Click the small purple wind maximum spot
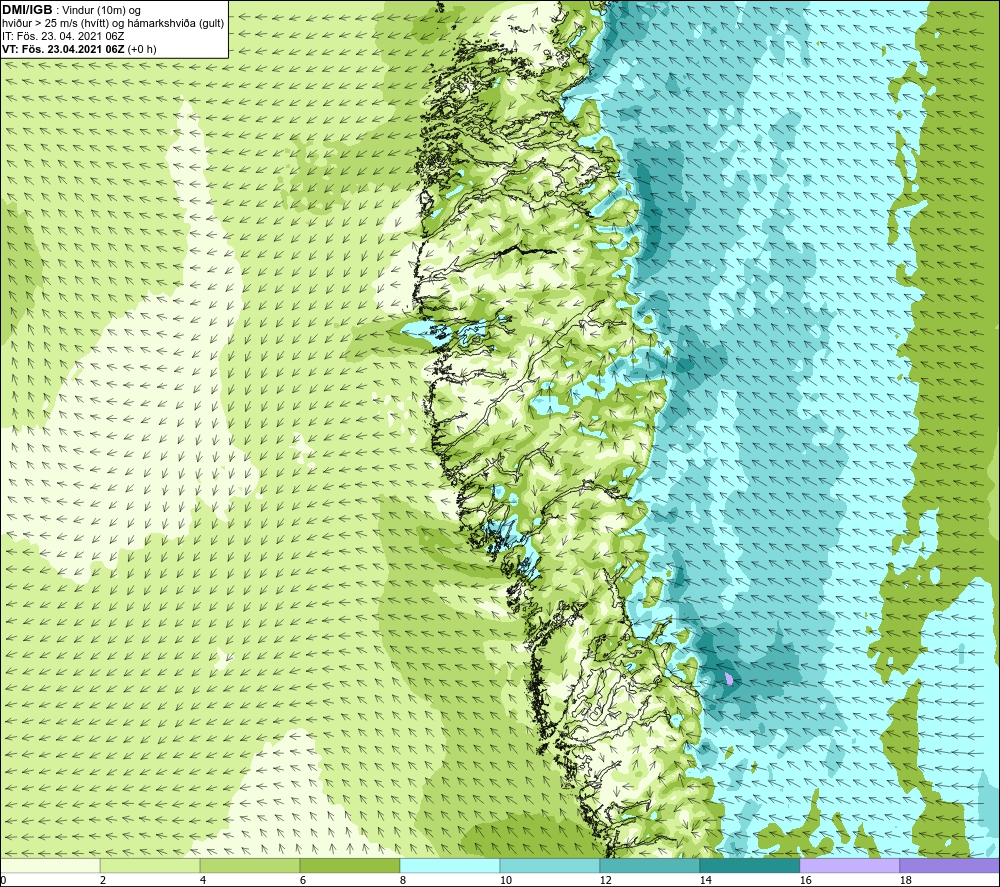The height and width of the screenshot is (887, 1000). click(729, 679)
